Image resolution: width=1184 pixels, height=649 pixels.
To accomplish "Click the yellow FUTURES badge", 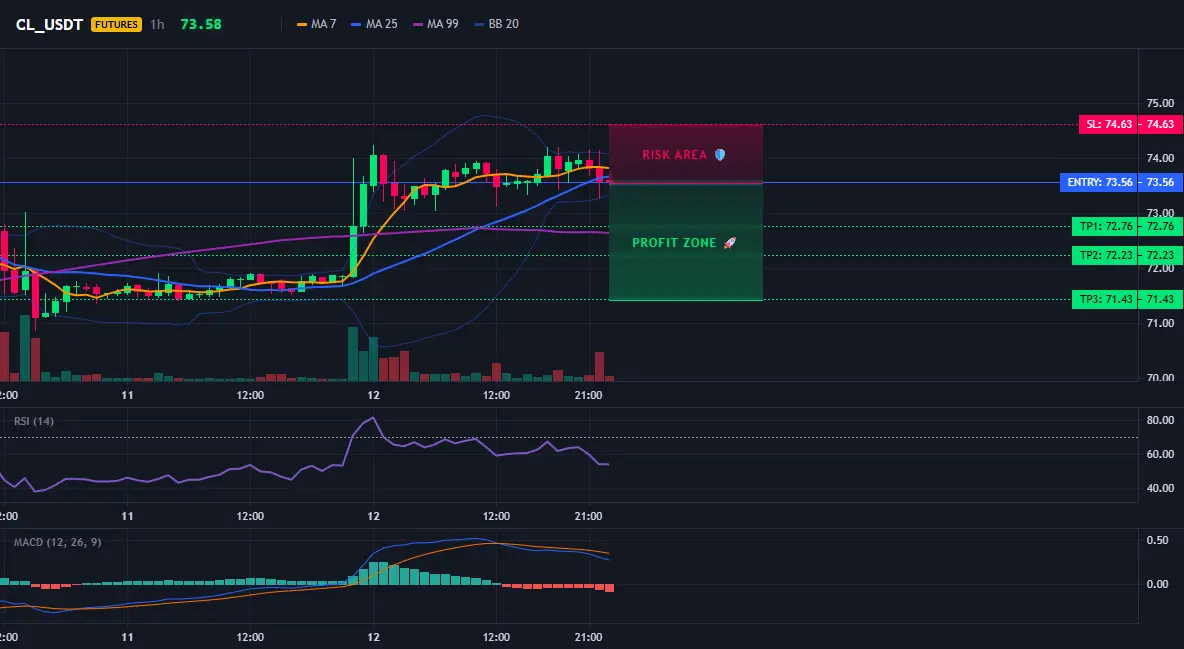I will click(116, 24).
